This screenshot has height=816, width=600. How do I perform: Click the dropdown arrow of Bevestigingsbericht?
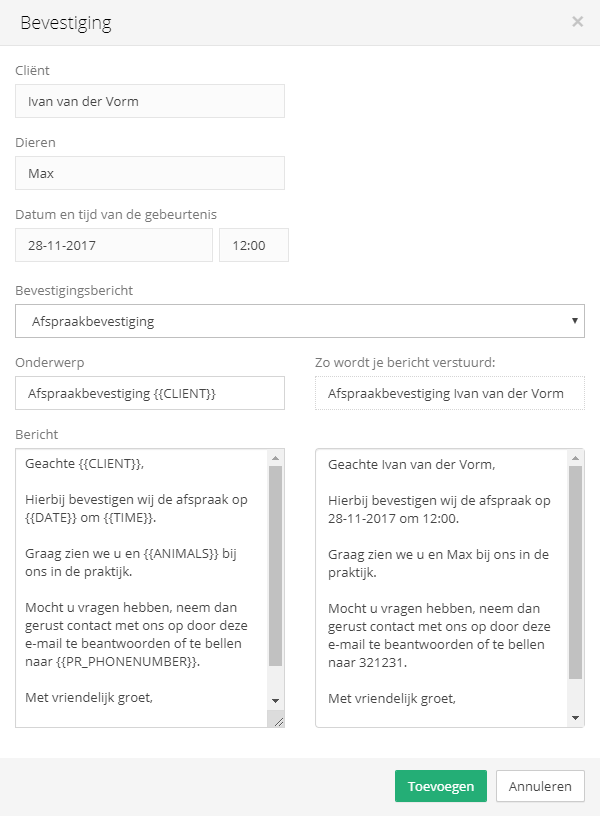[575, 321]
